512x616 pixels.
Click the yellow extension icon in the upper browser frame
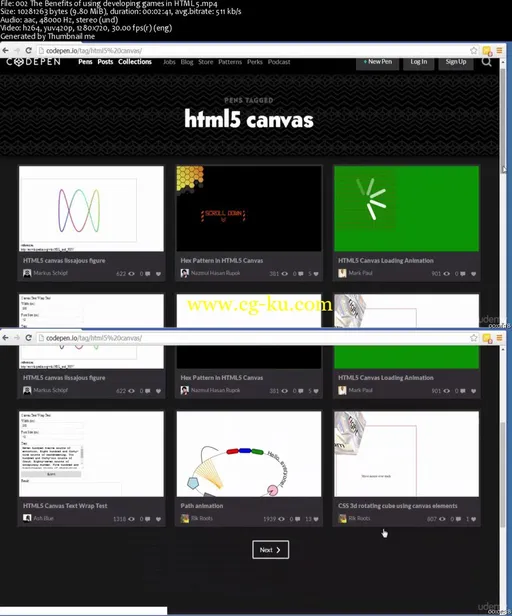click(487, 51)
